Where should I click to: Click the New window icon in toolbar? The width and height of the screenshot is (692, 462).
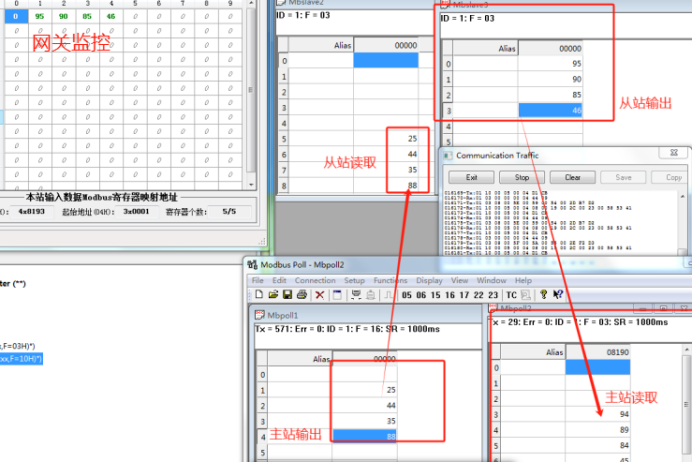click(x=337, y=295)
